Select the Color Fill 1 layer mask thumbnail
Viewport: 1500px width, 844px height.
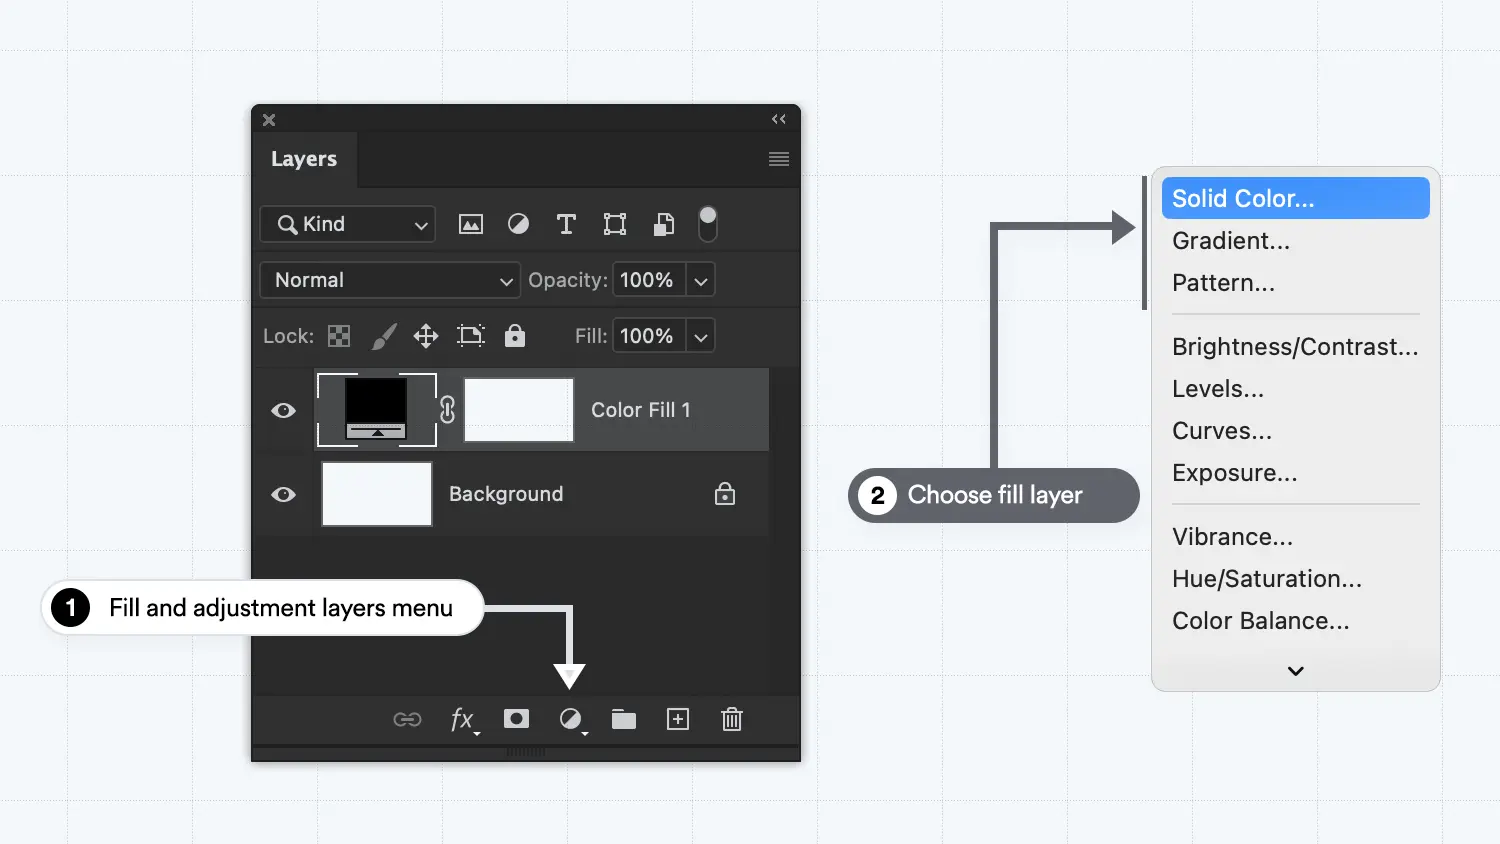519,409
